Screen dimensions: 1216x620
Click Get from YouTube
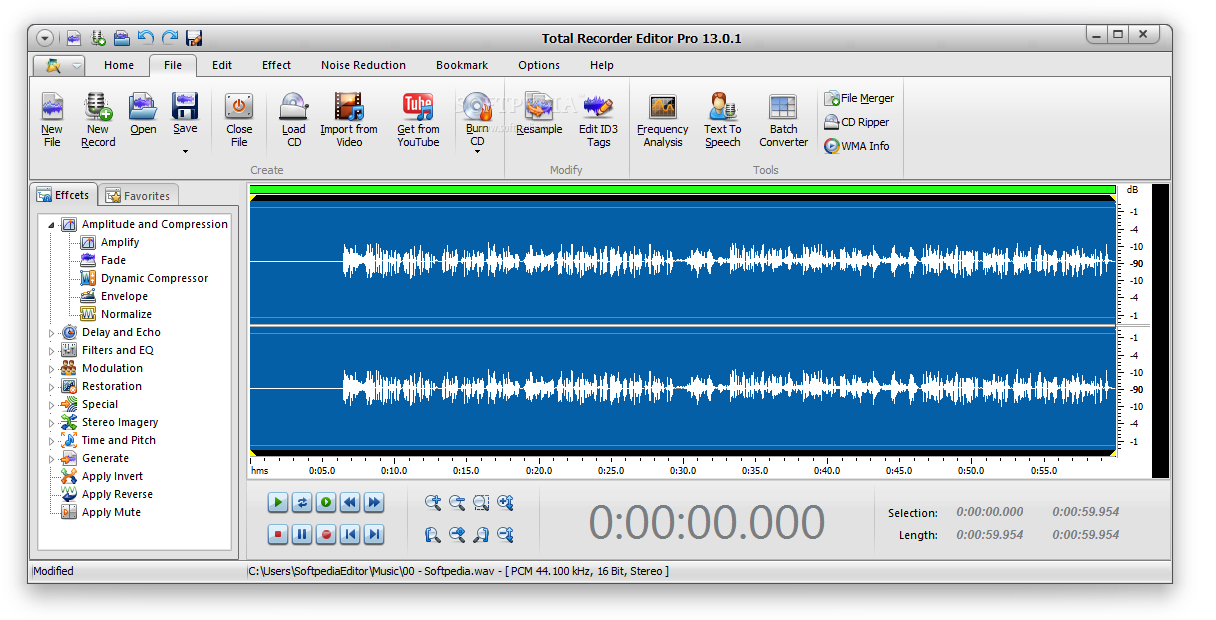pos(418,120)
